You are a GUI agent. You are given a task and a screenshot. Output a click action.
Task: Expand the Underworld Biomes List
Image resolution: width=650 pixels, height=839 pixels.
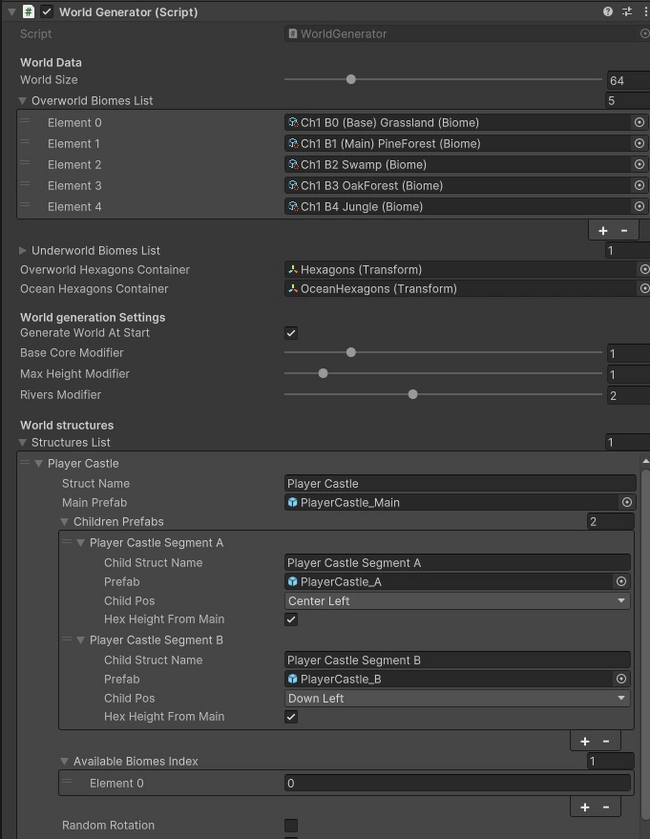tap(23, 250)
